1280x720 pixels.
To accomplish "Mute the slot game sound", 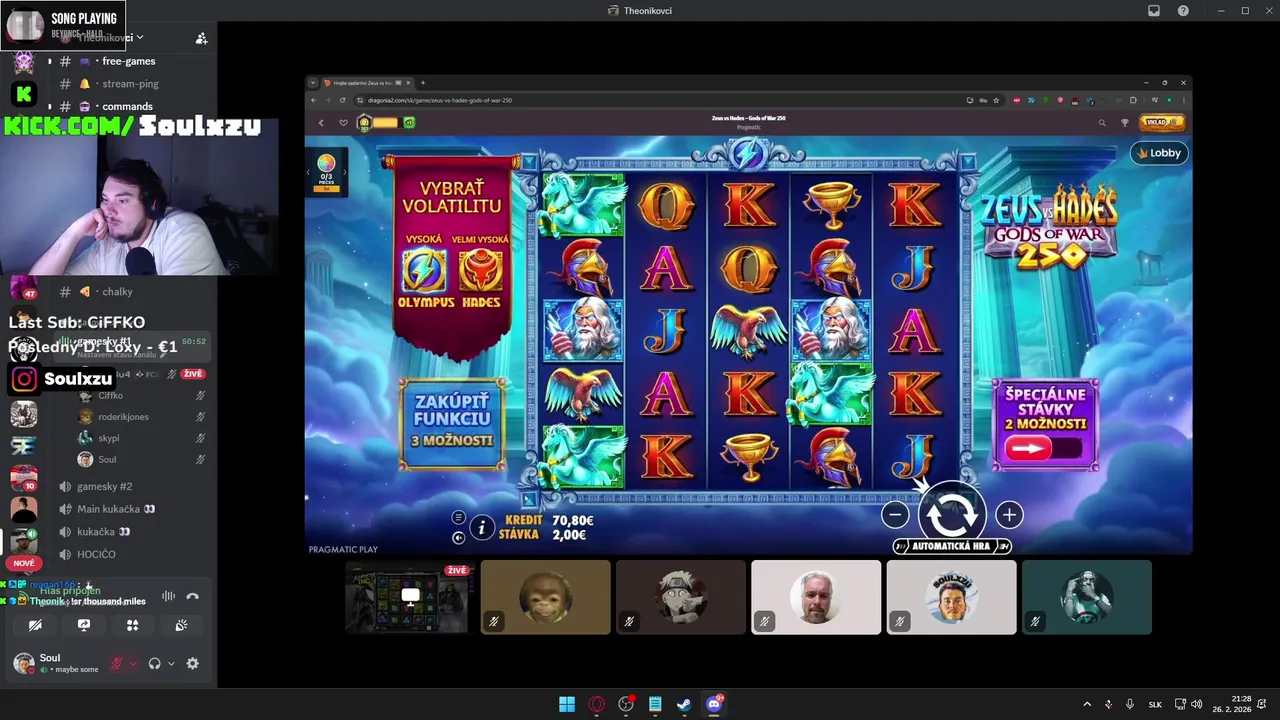I will point(458,538).
